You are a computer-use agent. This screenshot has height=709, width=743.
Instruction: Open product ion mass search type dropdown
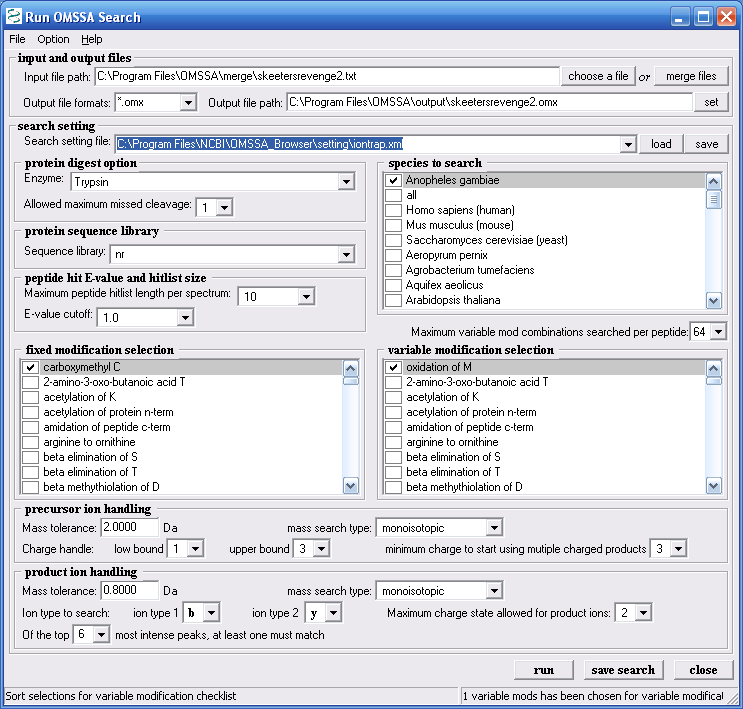[494, 591]
